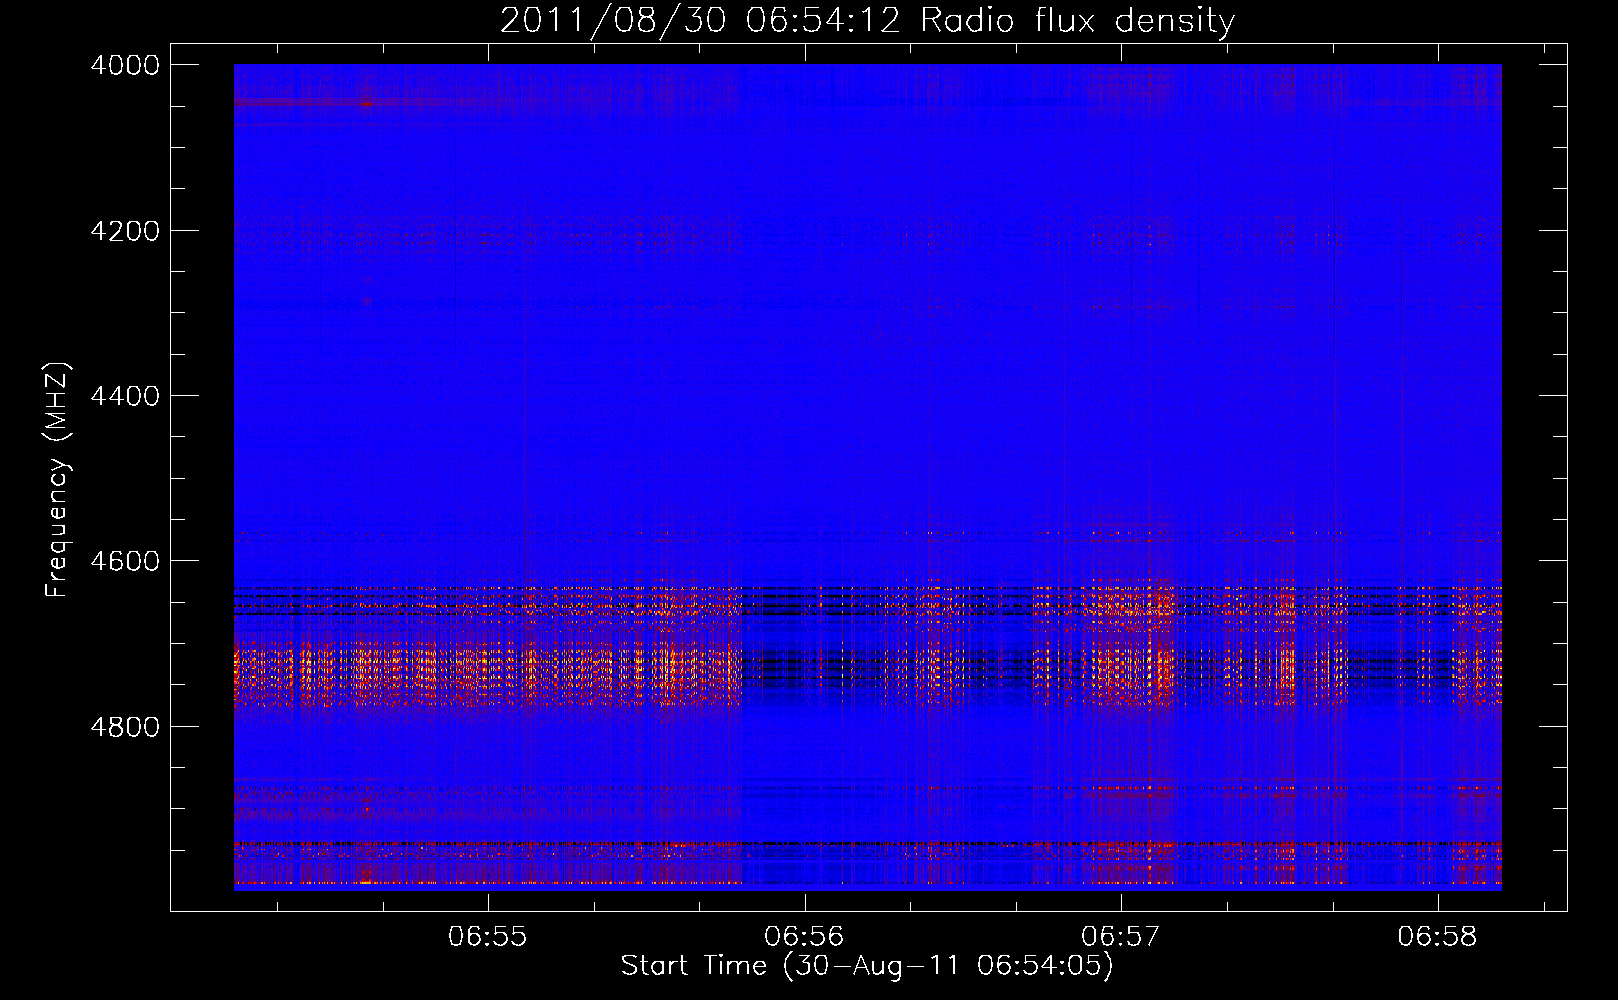Viewport: 1618px width, 1000px height.
Task: Click the "Frequency (MHZ)" axis label
Action: pyautogui.click(x=58, y=479)
